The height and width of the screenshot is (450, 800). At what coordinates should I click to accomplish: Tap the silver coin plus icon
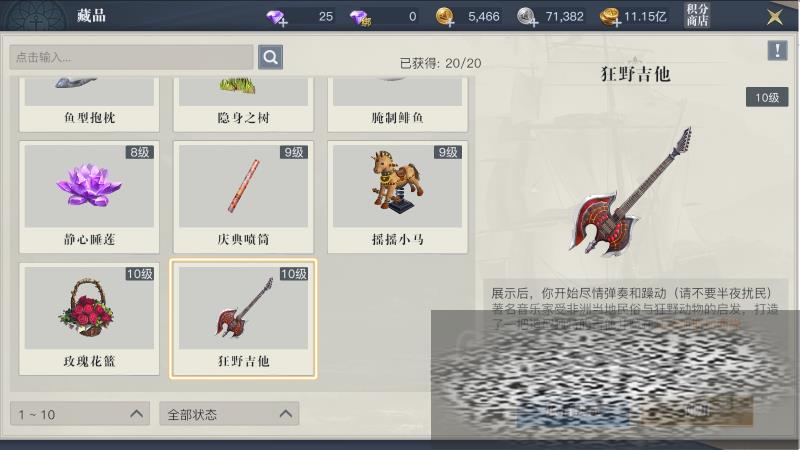(527, 17)
